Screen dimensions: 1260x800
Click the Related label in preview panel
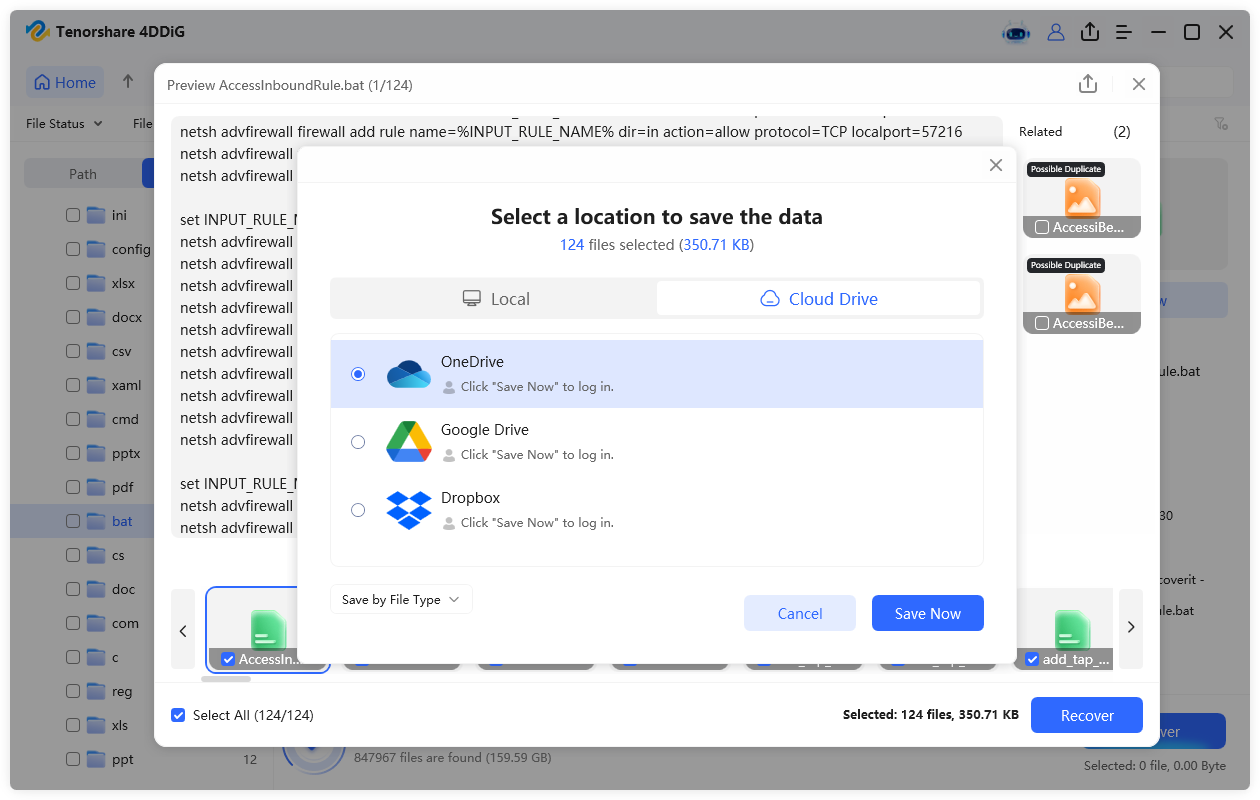1040,131
